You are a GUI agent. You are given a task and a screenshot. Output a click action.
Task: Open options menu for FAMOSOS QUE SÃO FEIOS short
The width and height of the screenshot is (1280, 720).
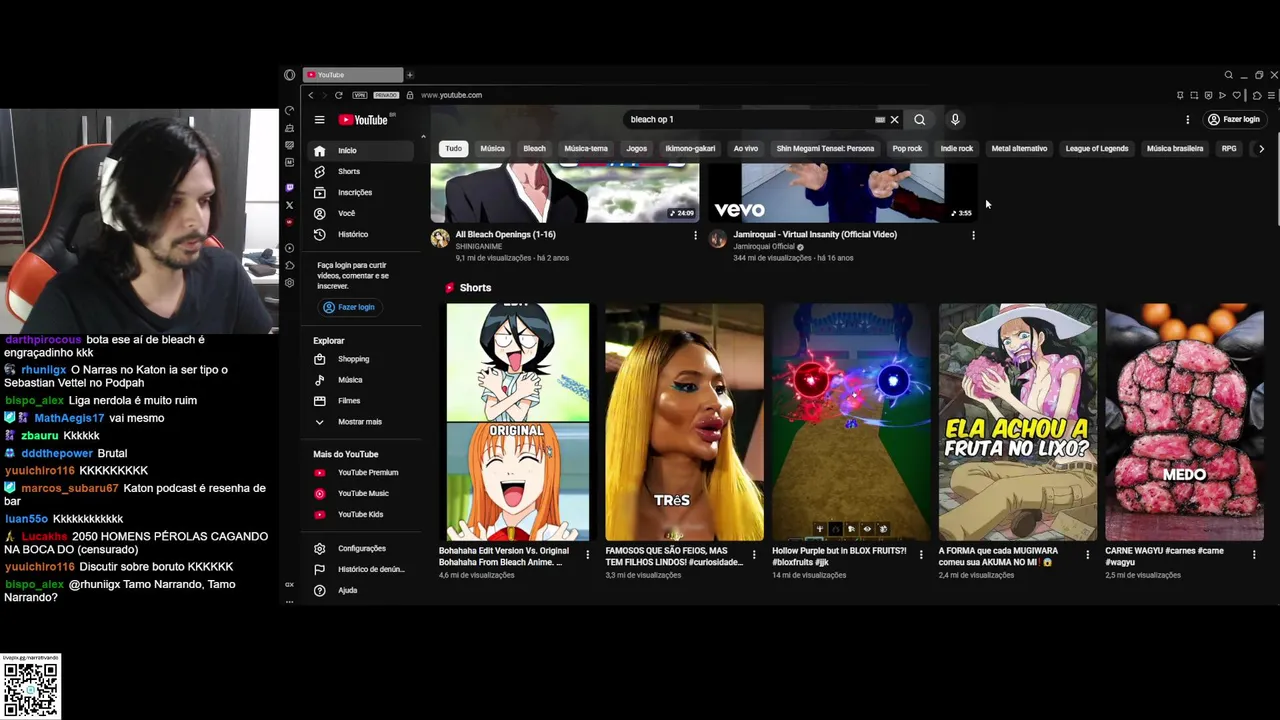coord(754,555)
